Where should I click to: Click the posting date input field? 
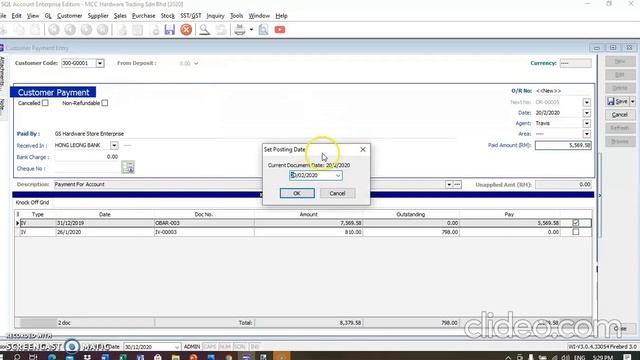[x=312, y=176]
